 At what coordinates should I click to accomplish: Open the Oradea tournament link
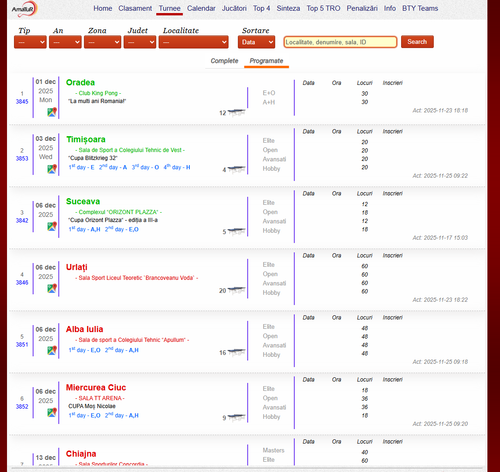pyautogui.click(x=80, y=82)
